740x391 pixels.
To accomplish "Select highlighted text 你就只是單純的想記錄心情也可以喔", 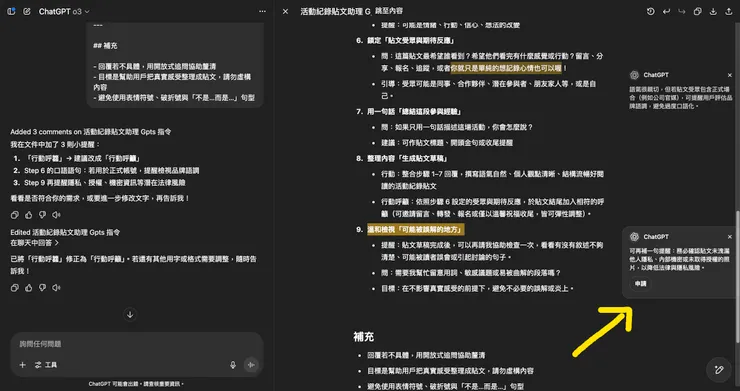I will pyautogui.click(x=506, y=68).
